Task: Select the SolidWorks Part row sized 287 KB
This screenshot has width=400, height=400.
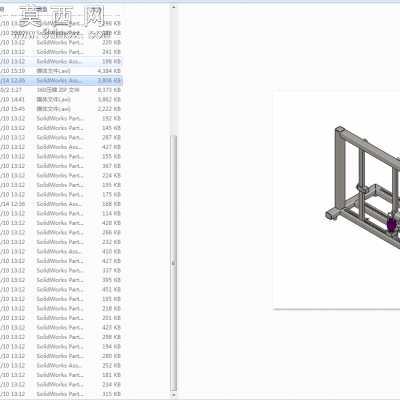Action: (x=61, y=137)
